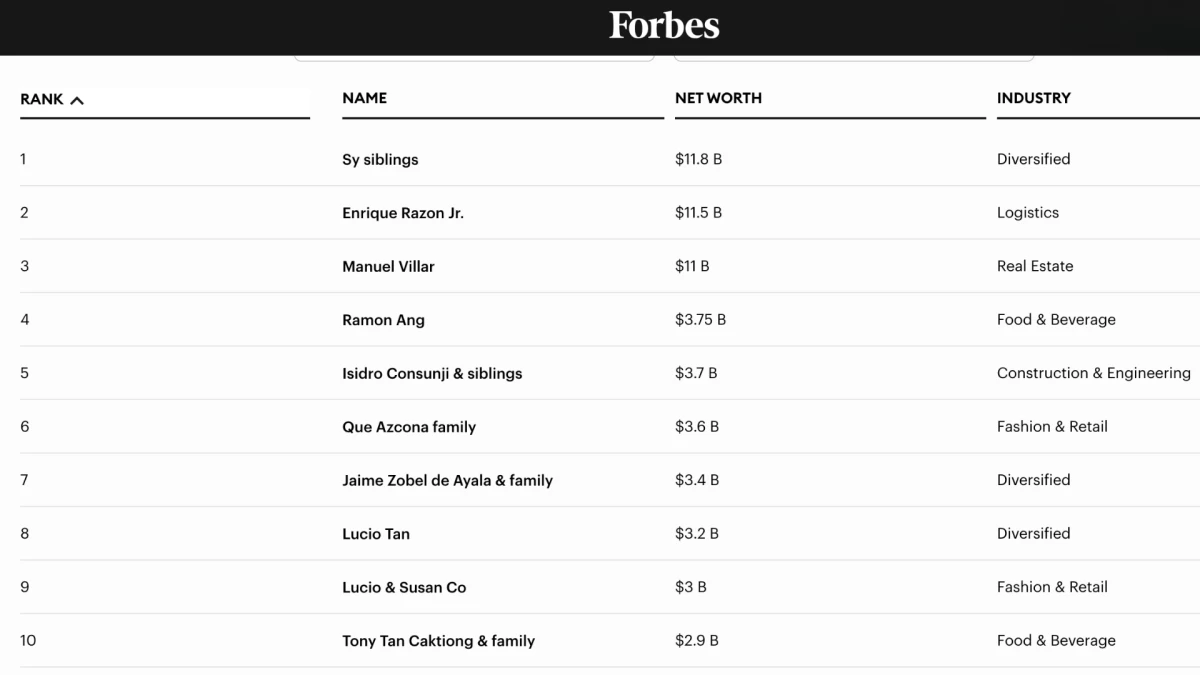Open the Lucio & Susan Co profile
The height and width of the screenshot is (675, 1200).
pos(404,588)
